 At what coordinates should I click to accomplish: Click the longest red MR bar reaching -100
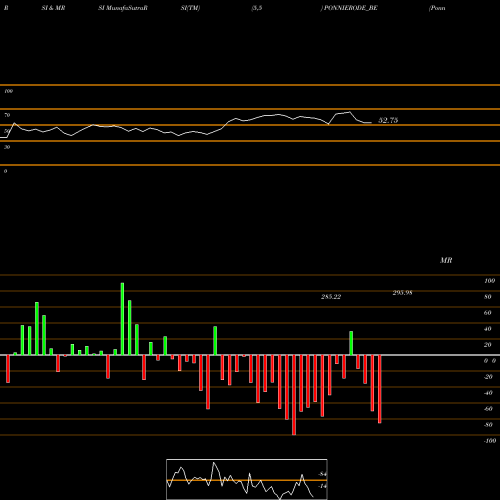pyautogui.click(x=294, y=395)
